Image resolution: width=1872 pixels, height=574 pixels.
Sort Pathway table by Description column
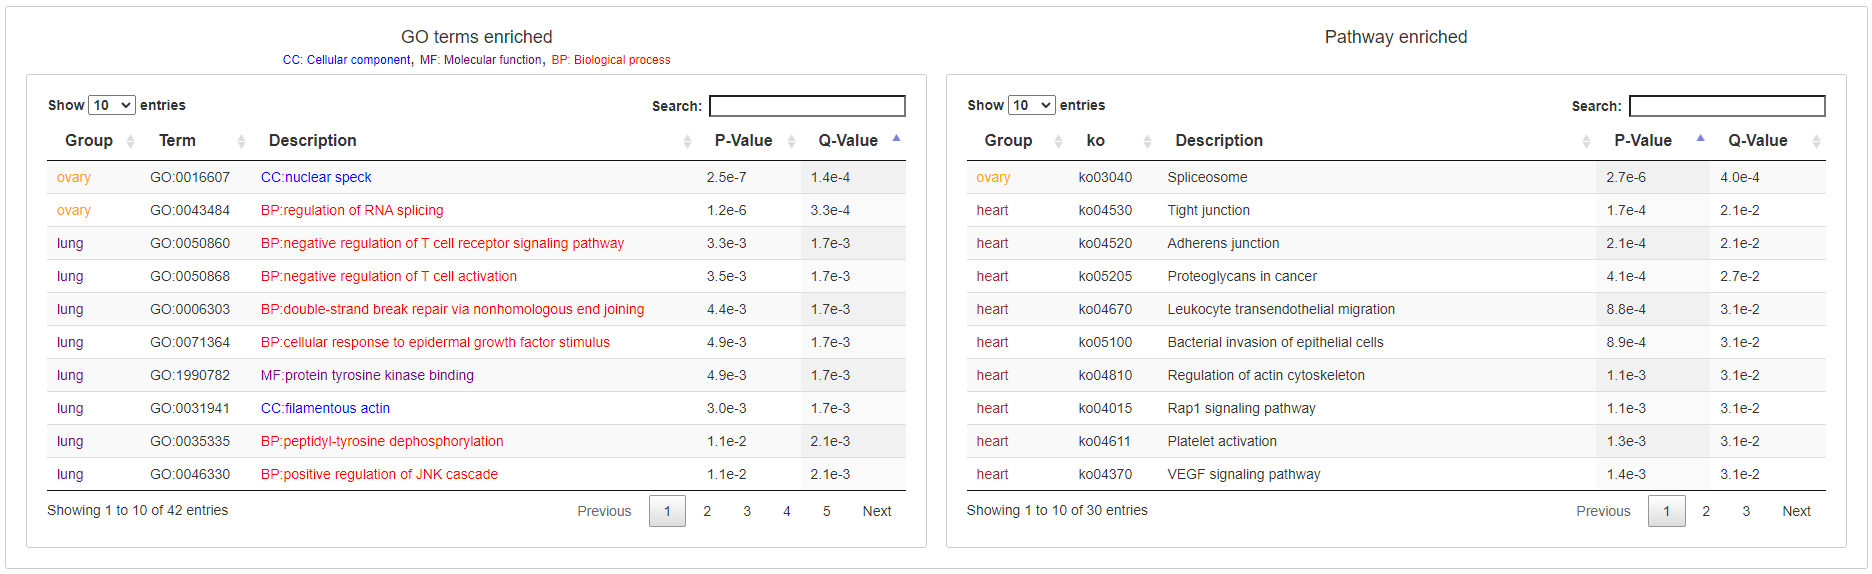1377,141
